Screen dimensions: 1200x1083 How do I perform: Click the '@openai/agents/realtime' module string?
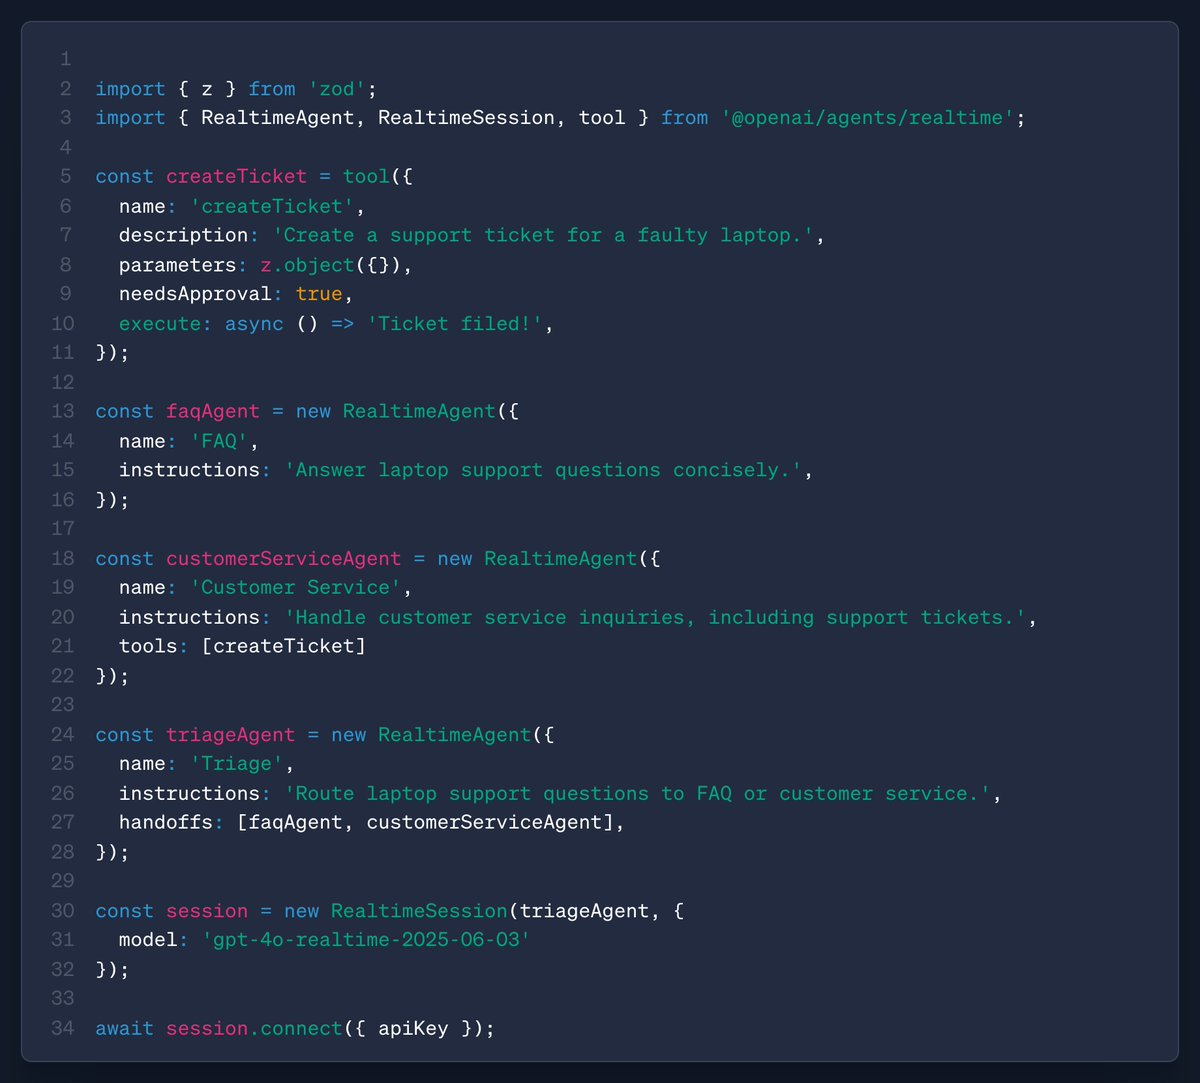click(867, 118)
